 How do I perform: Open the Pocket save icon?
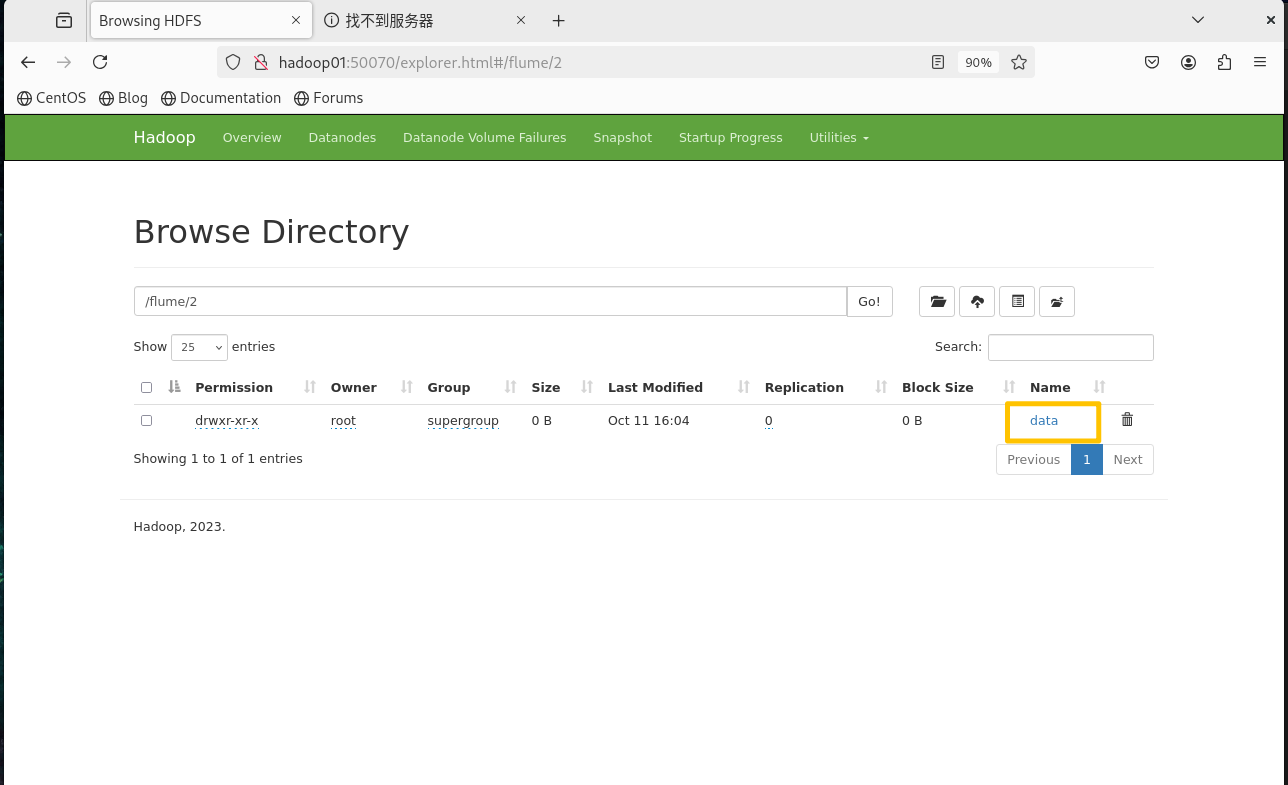(1152, 62)
